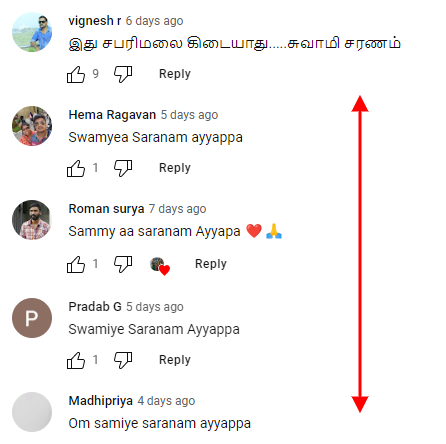Open Roman surya's profile picture
Viewport: 446px width, 444px height.
(x=32, y=220)
